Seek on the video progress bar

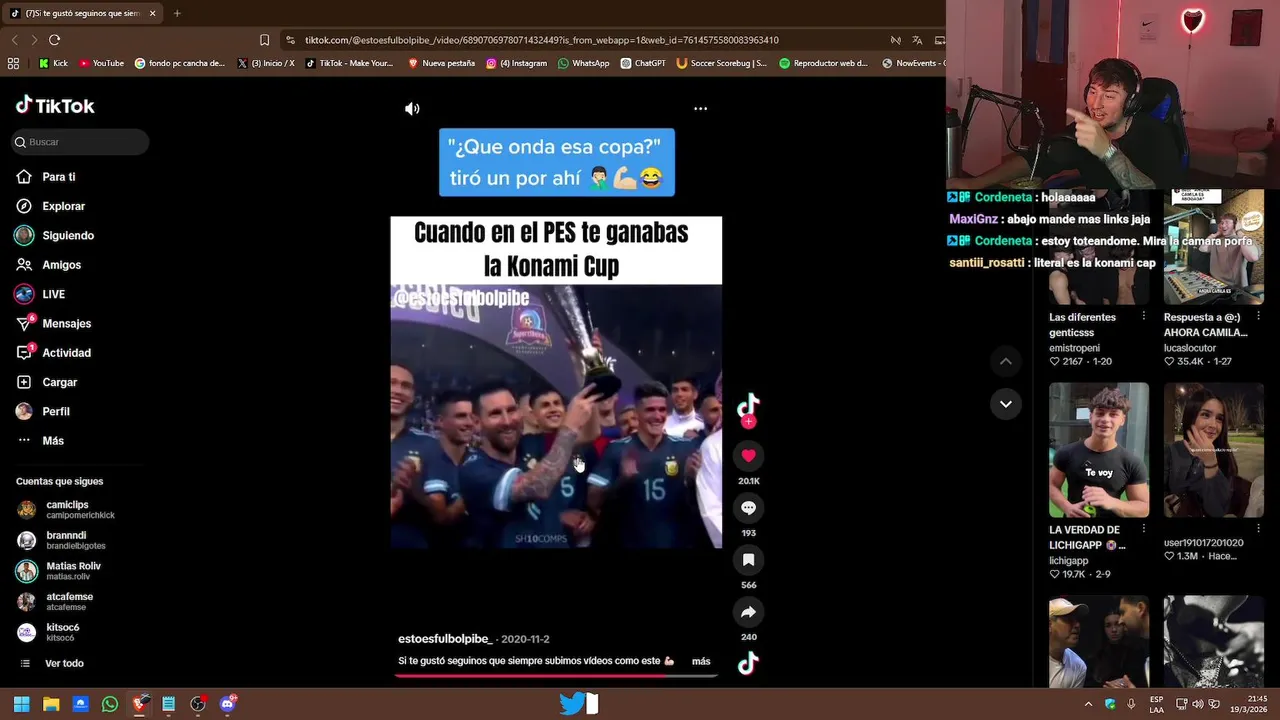point(556,676)
